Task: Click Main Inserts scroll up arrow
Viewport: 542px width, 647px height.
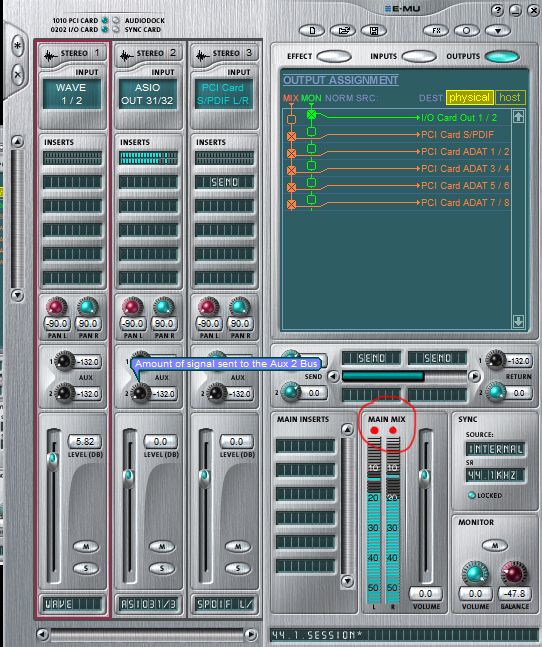Action: point(347,430)
